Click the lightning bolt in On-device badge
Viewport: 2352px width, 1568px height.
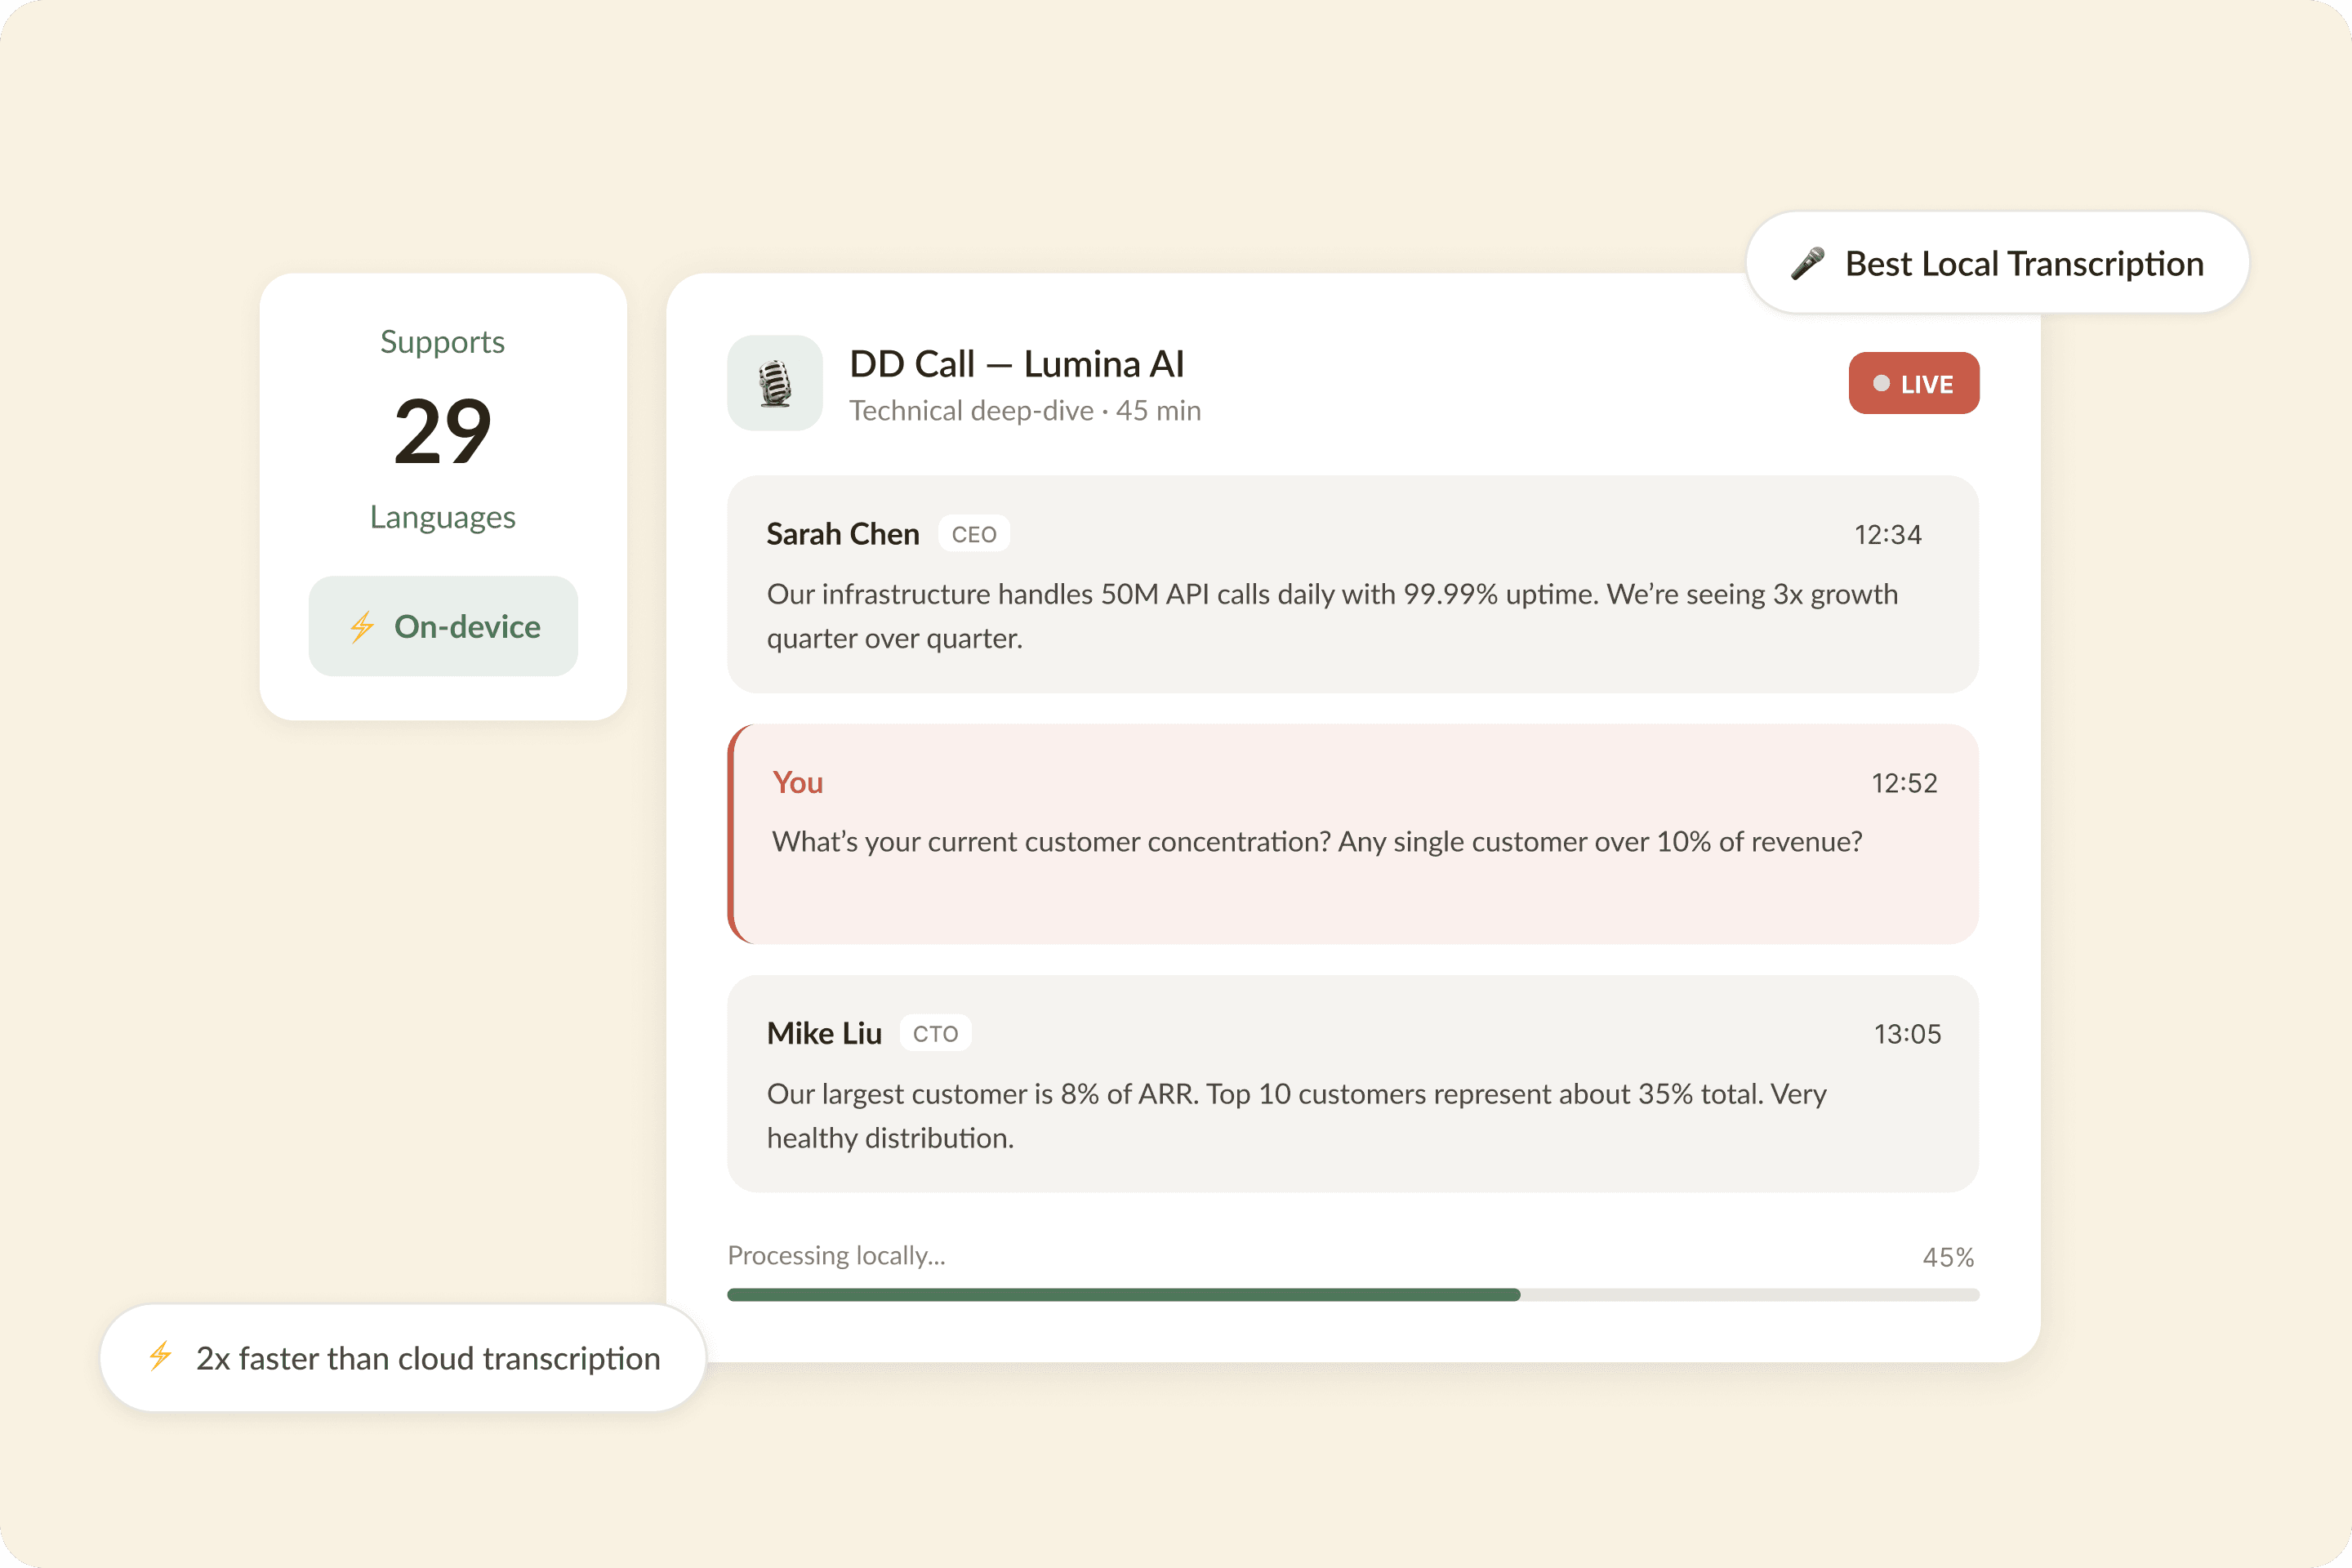point(362,627)
